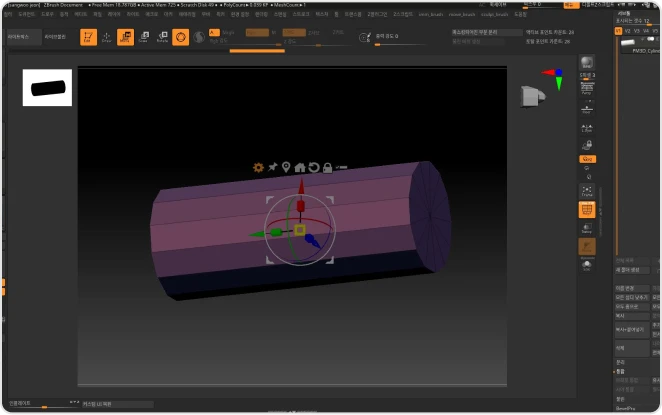Adjust the Rgb intensity slider
The width and height of the screenshot is (662, 415).
click(245, 44)
